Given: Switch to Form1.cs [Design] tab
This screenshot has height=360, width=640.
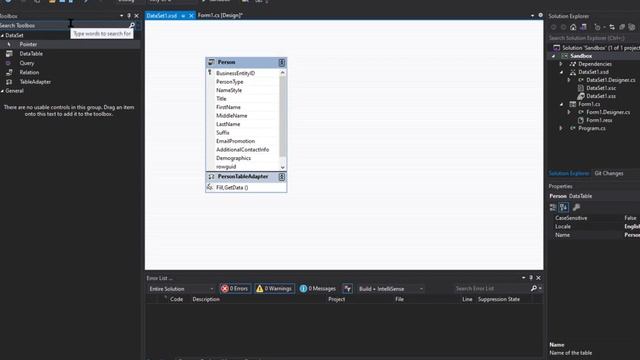Looking at the screenshot, I should [x=220, y=15].
